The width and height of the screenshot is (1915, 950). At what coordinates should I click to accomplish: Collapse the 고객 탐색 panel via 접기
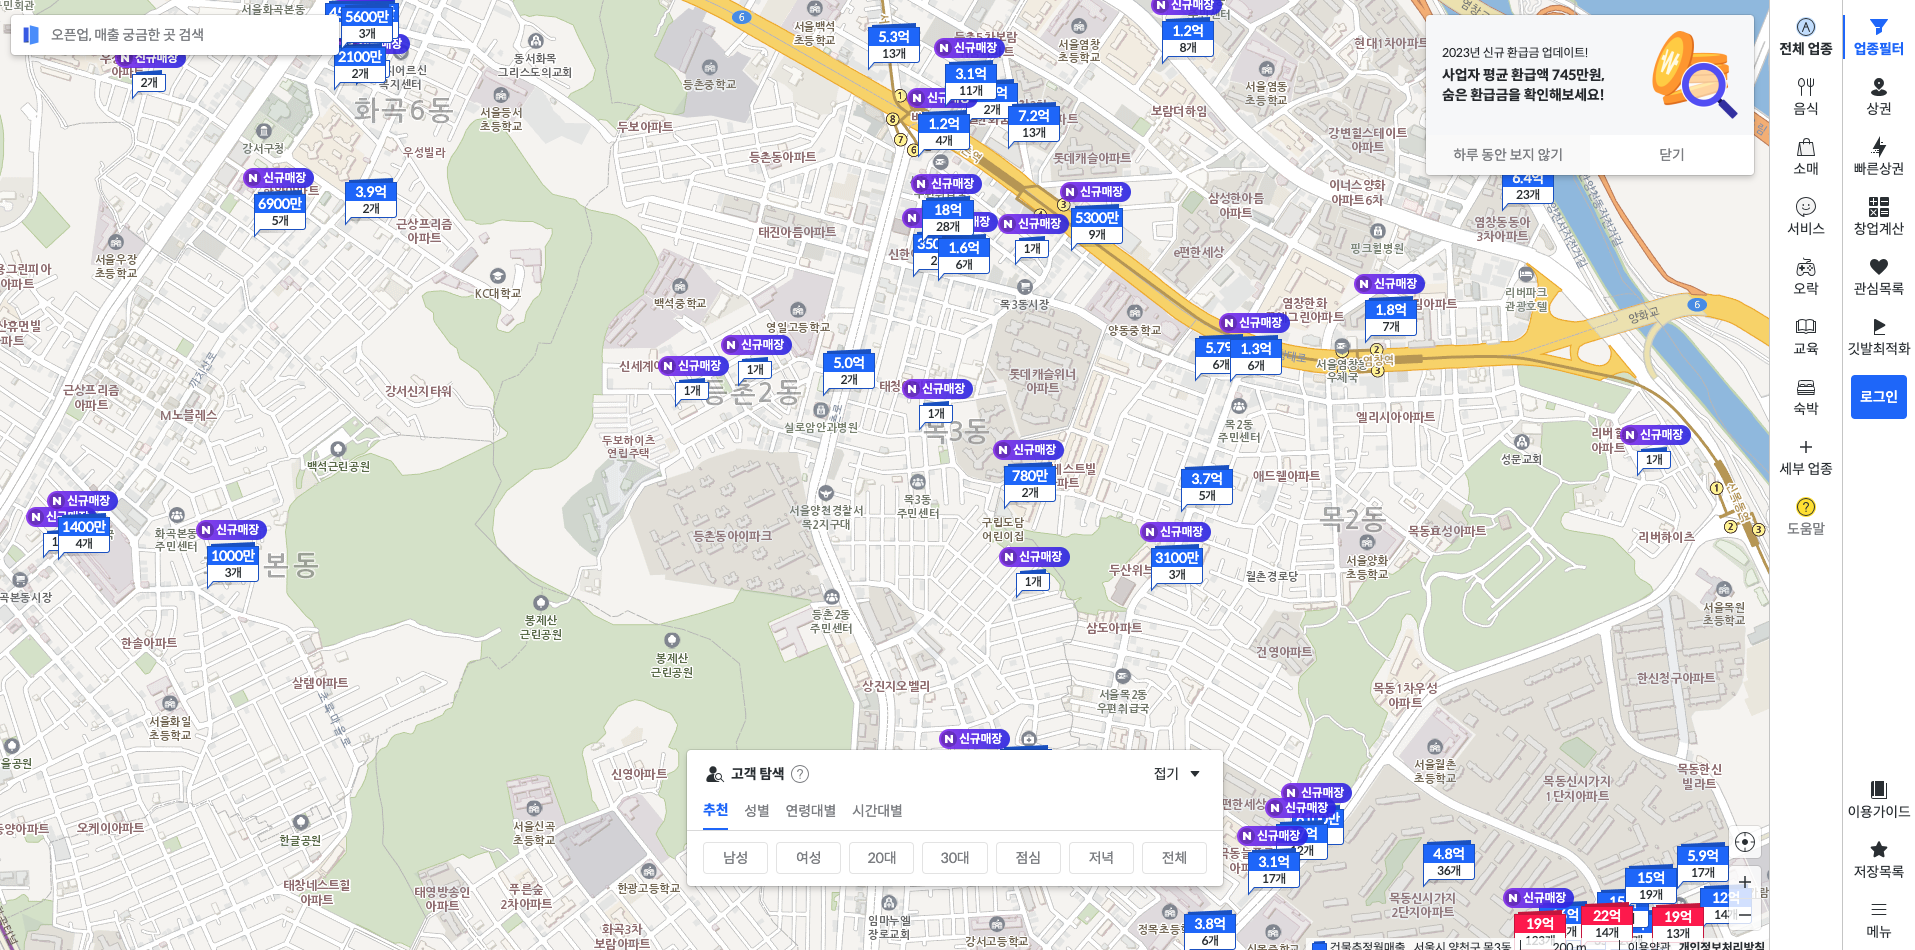1176,774
